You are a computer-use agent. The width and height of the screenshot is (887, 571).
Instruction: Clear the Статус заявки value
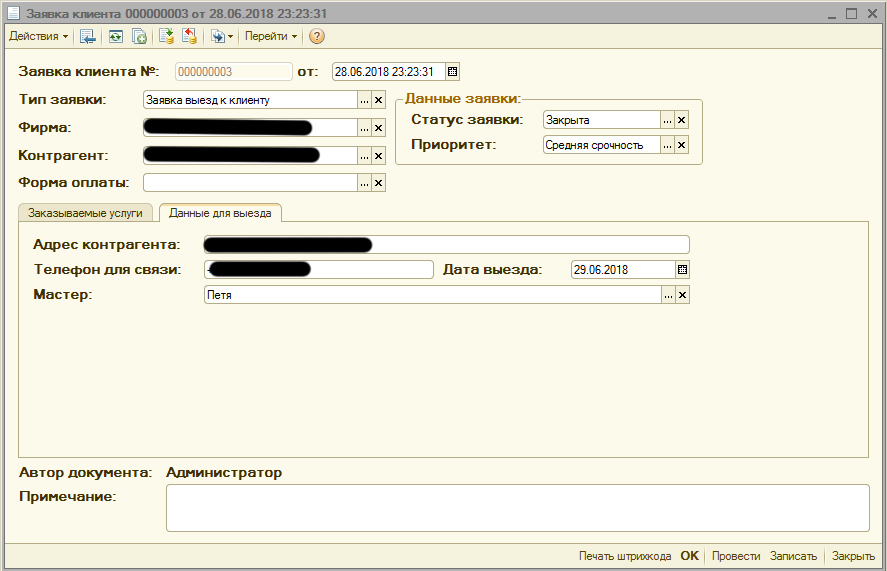[x=682, y=120]
